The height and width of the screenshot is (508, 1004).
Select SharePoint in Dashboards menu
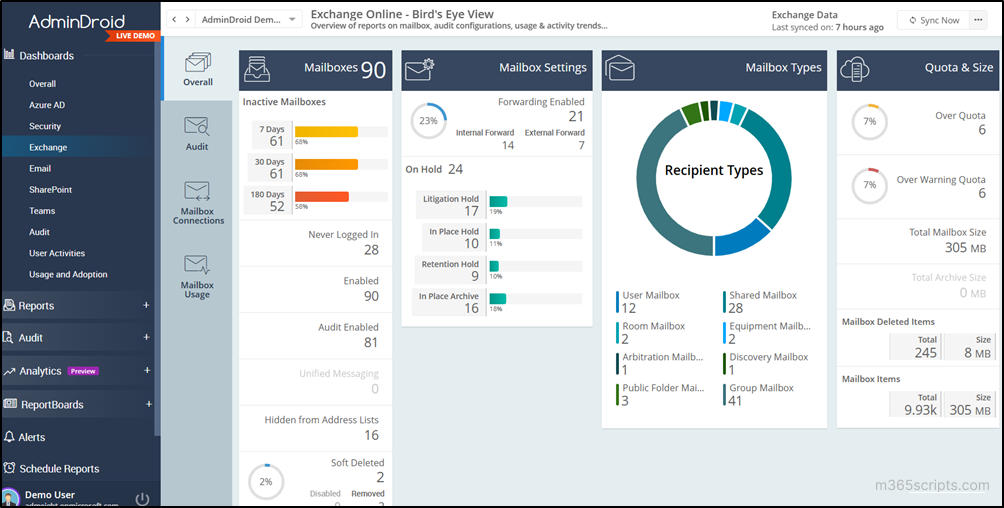(50, 190)
